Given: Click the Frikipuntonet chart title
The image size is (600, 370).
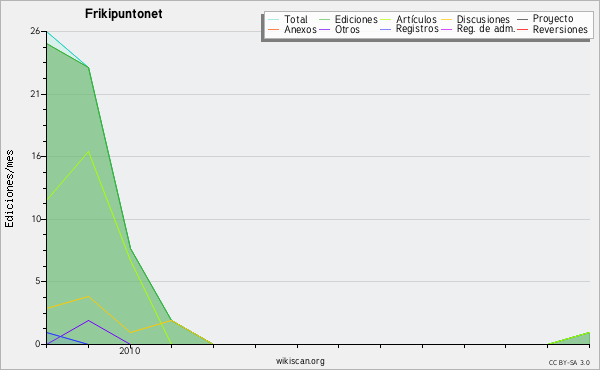Looking at the screenshot, I should point(124,14).
